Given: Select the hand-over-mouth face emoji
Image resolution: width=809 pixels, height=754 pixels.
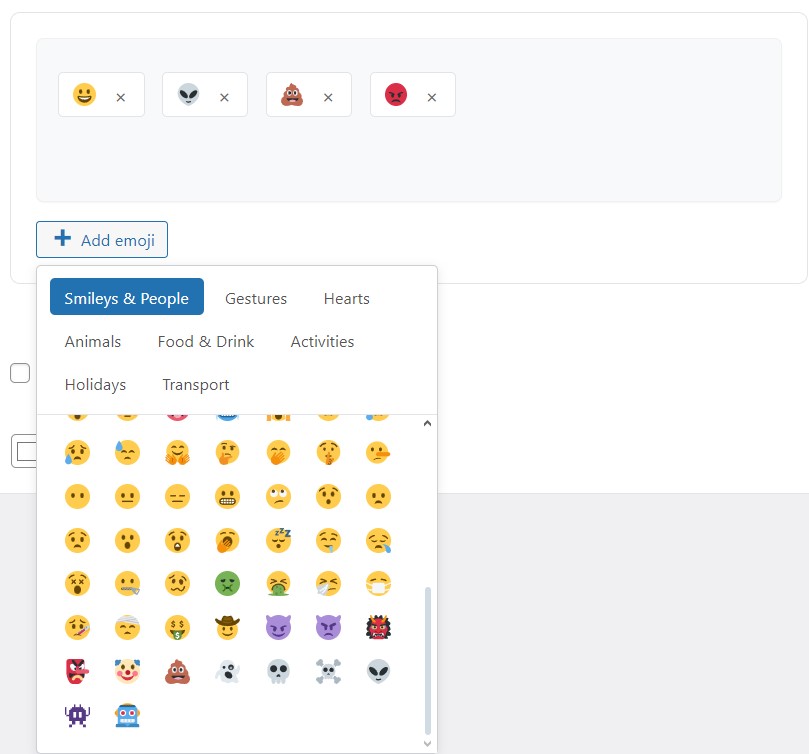Looking at the screenshot, I should point(278,453).
